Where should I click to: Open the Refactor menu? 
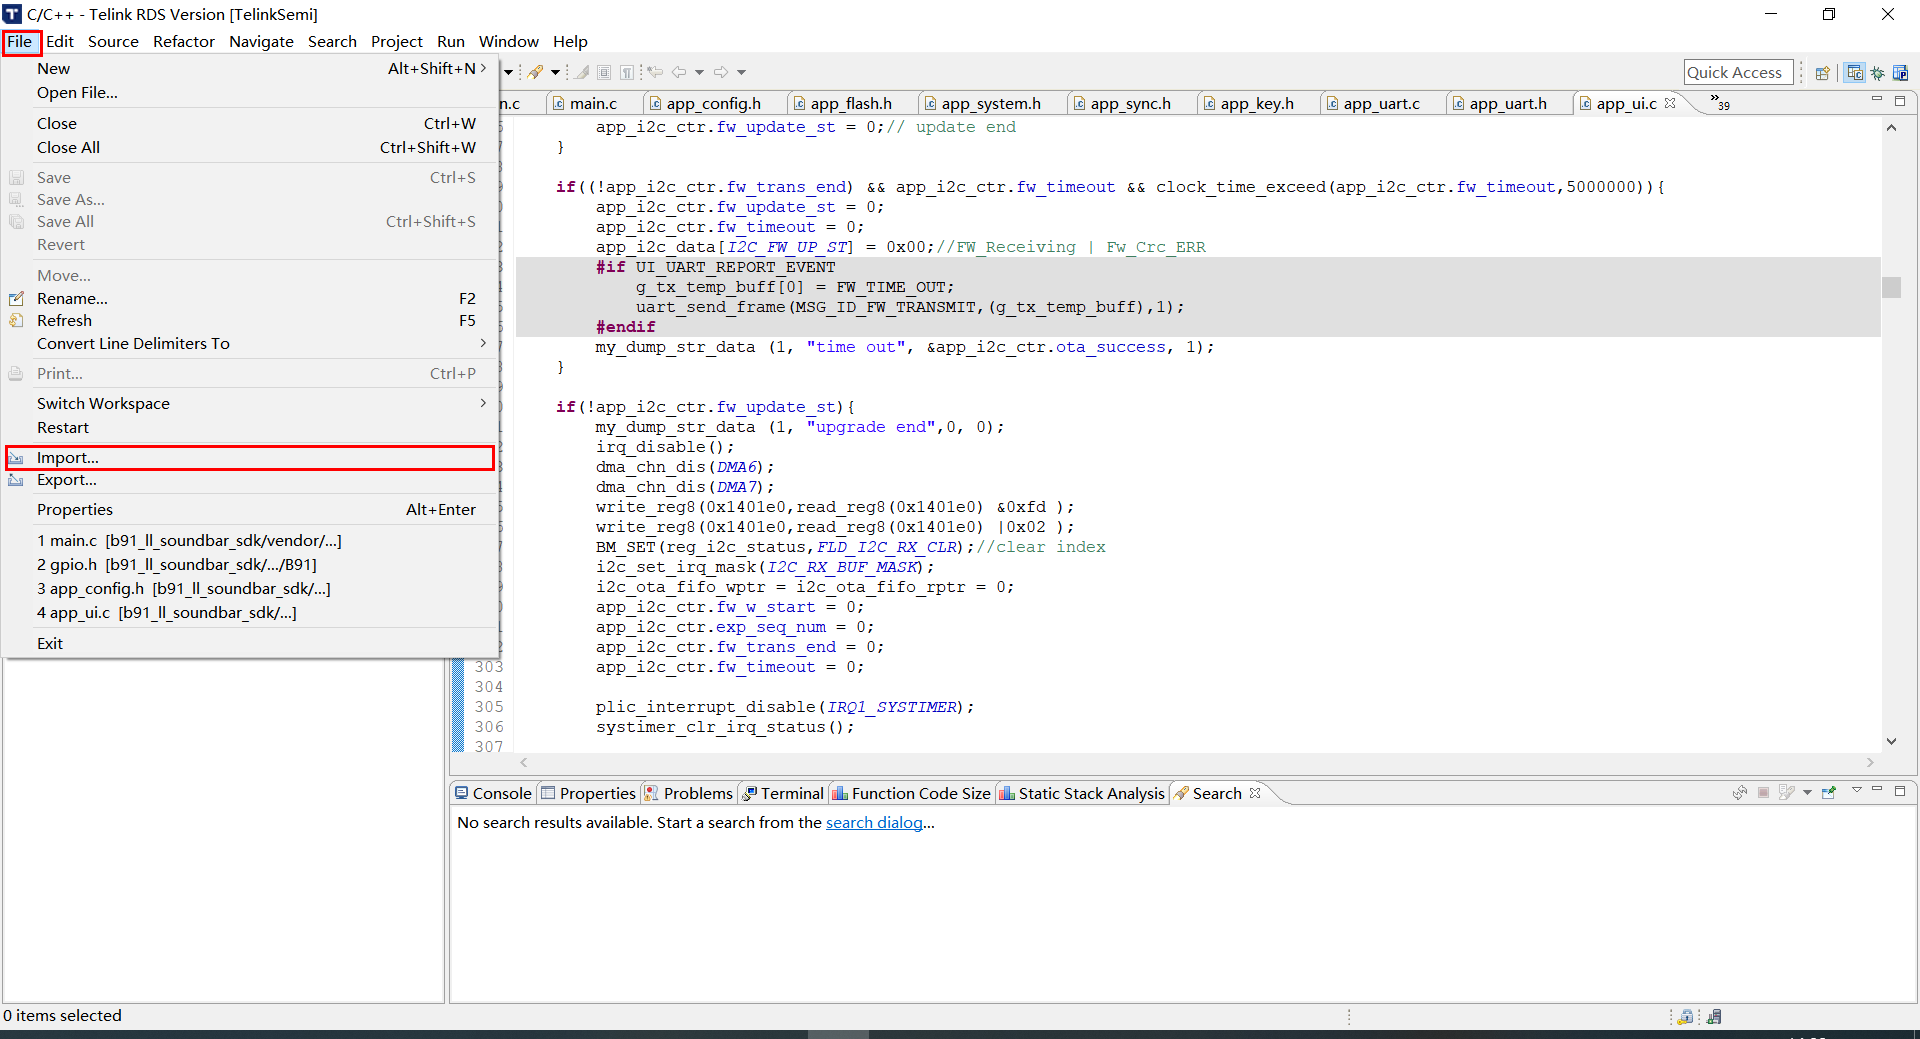(x=184, y=41)
